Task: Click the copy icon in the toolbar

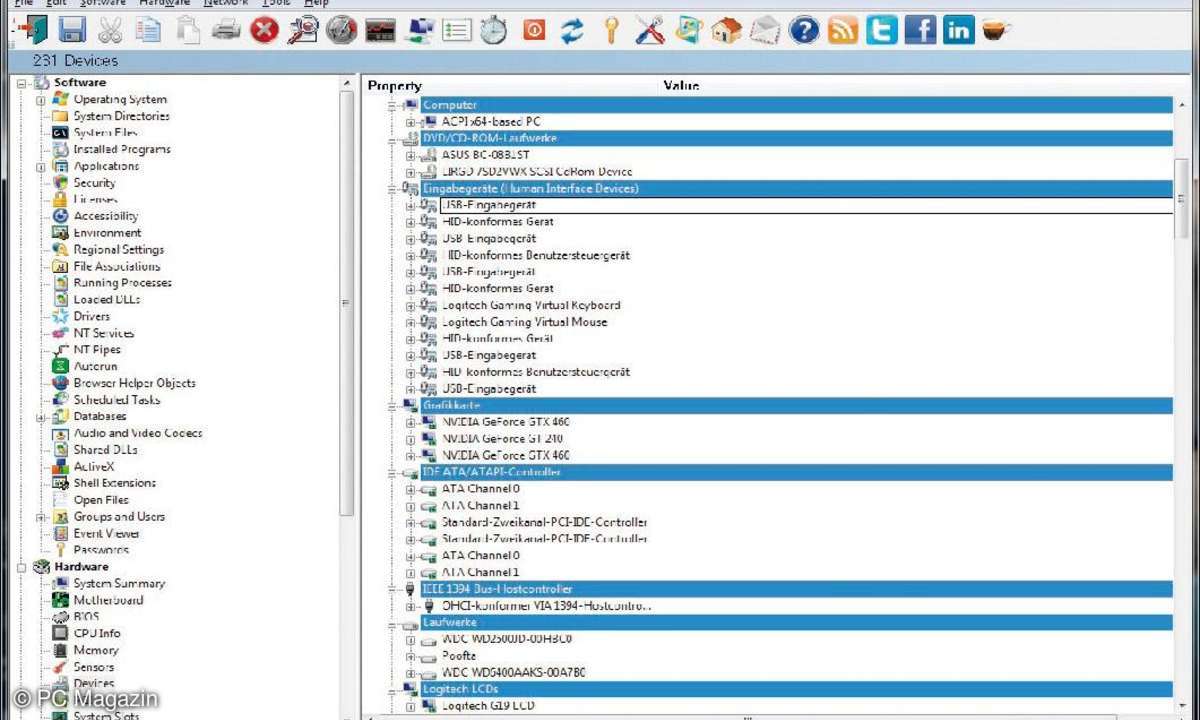Action: coord(148,30)
